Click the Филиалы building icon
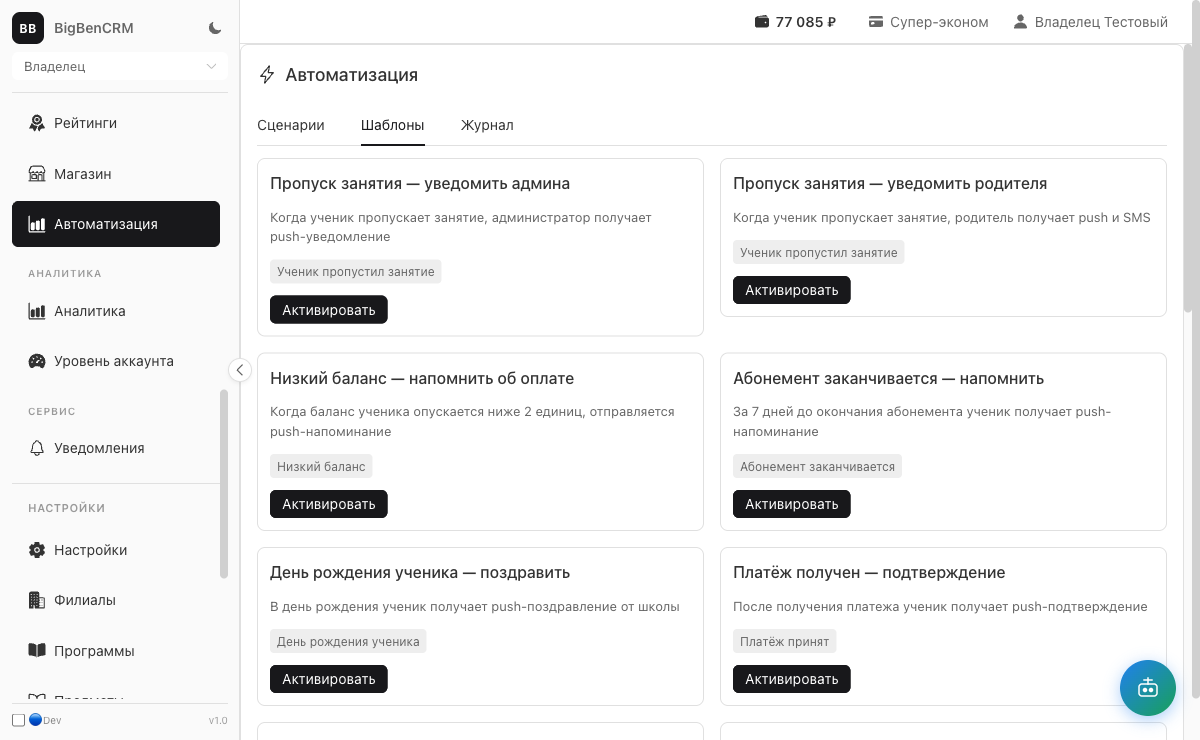This screenshot has width=1200, height=740. coord(37,600)
